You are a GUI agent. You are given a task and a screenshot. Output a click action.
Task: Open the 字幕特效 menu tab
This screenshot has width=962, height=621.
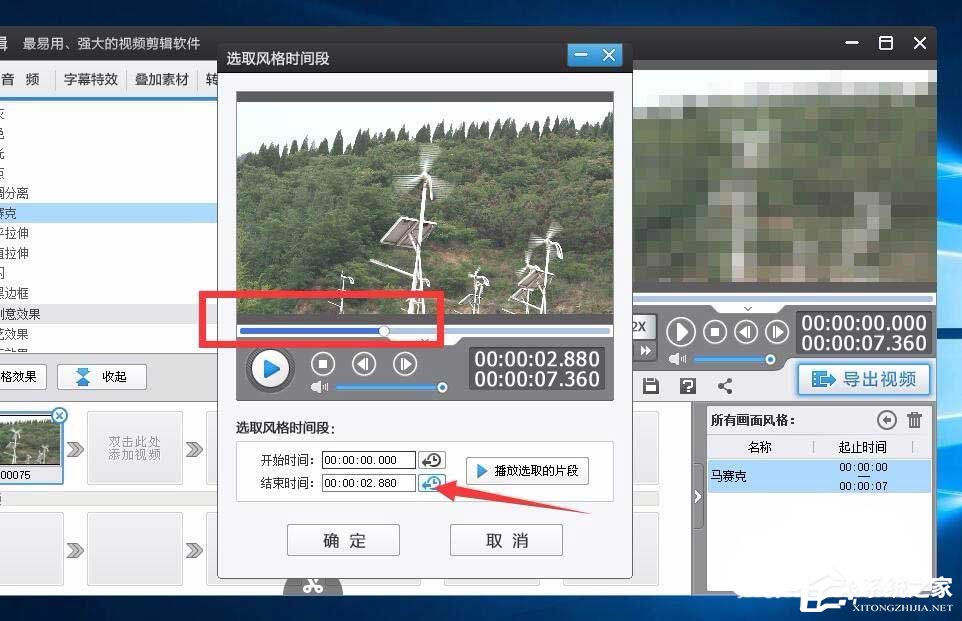(90, 79)
